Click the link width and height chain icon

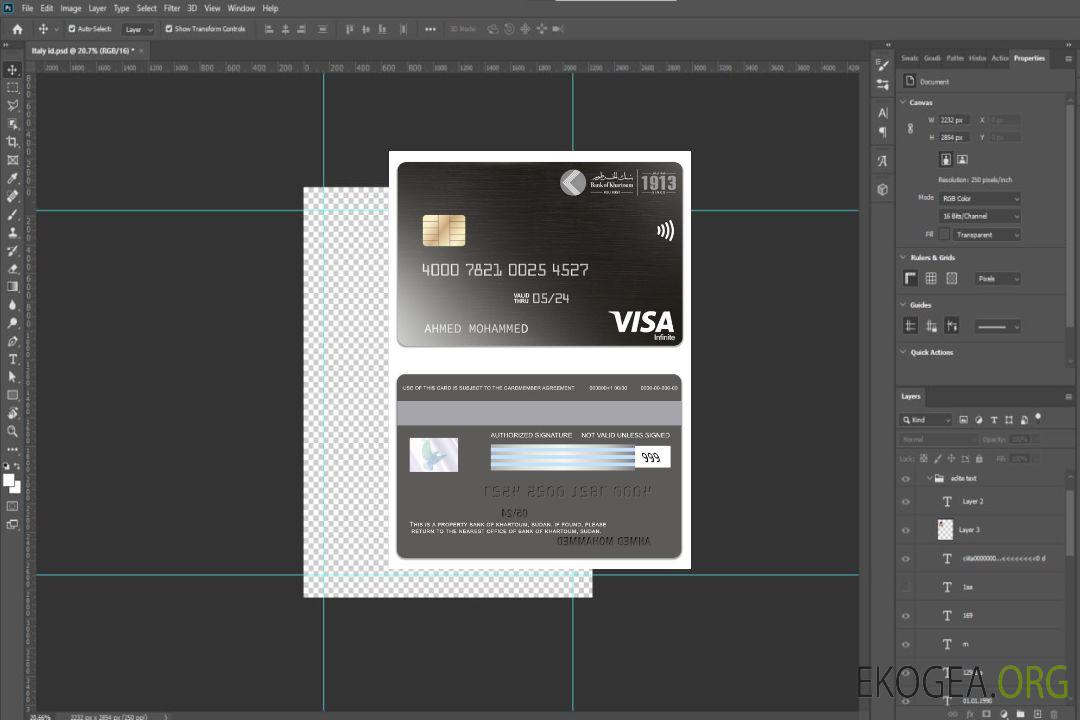911,129
